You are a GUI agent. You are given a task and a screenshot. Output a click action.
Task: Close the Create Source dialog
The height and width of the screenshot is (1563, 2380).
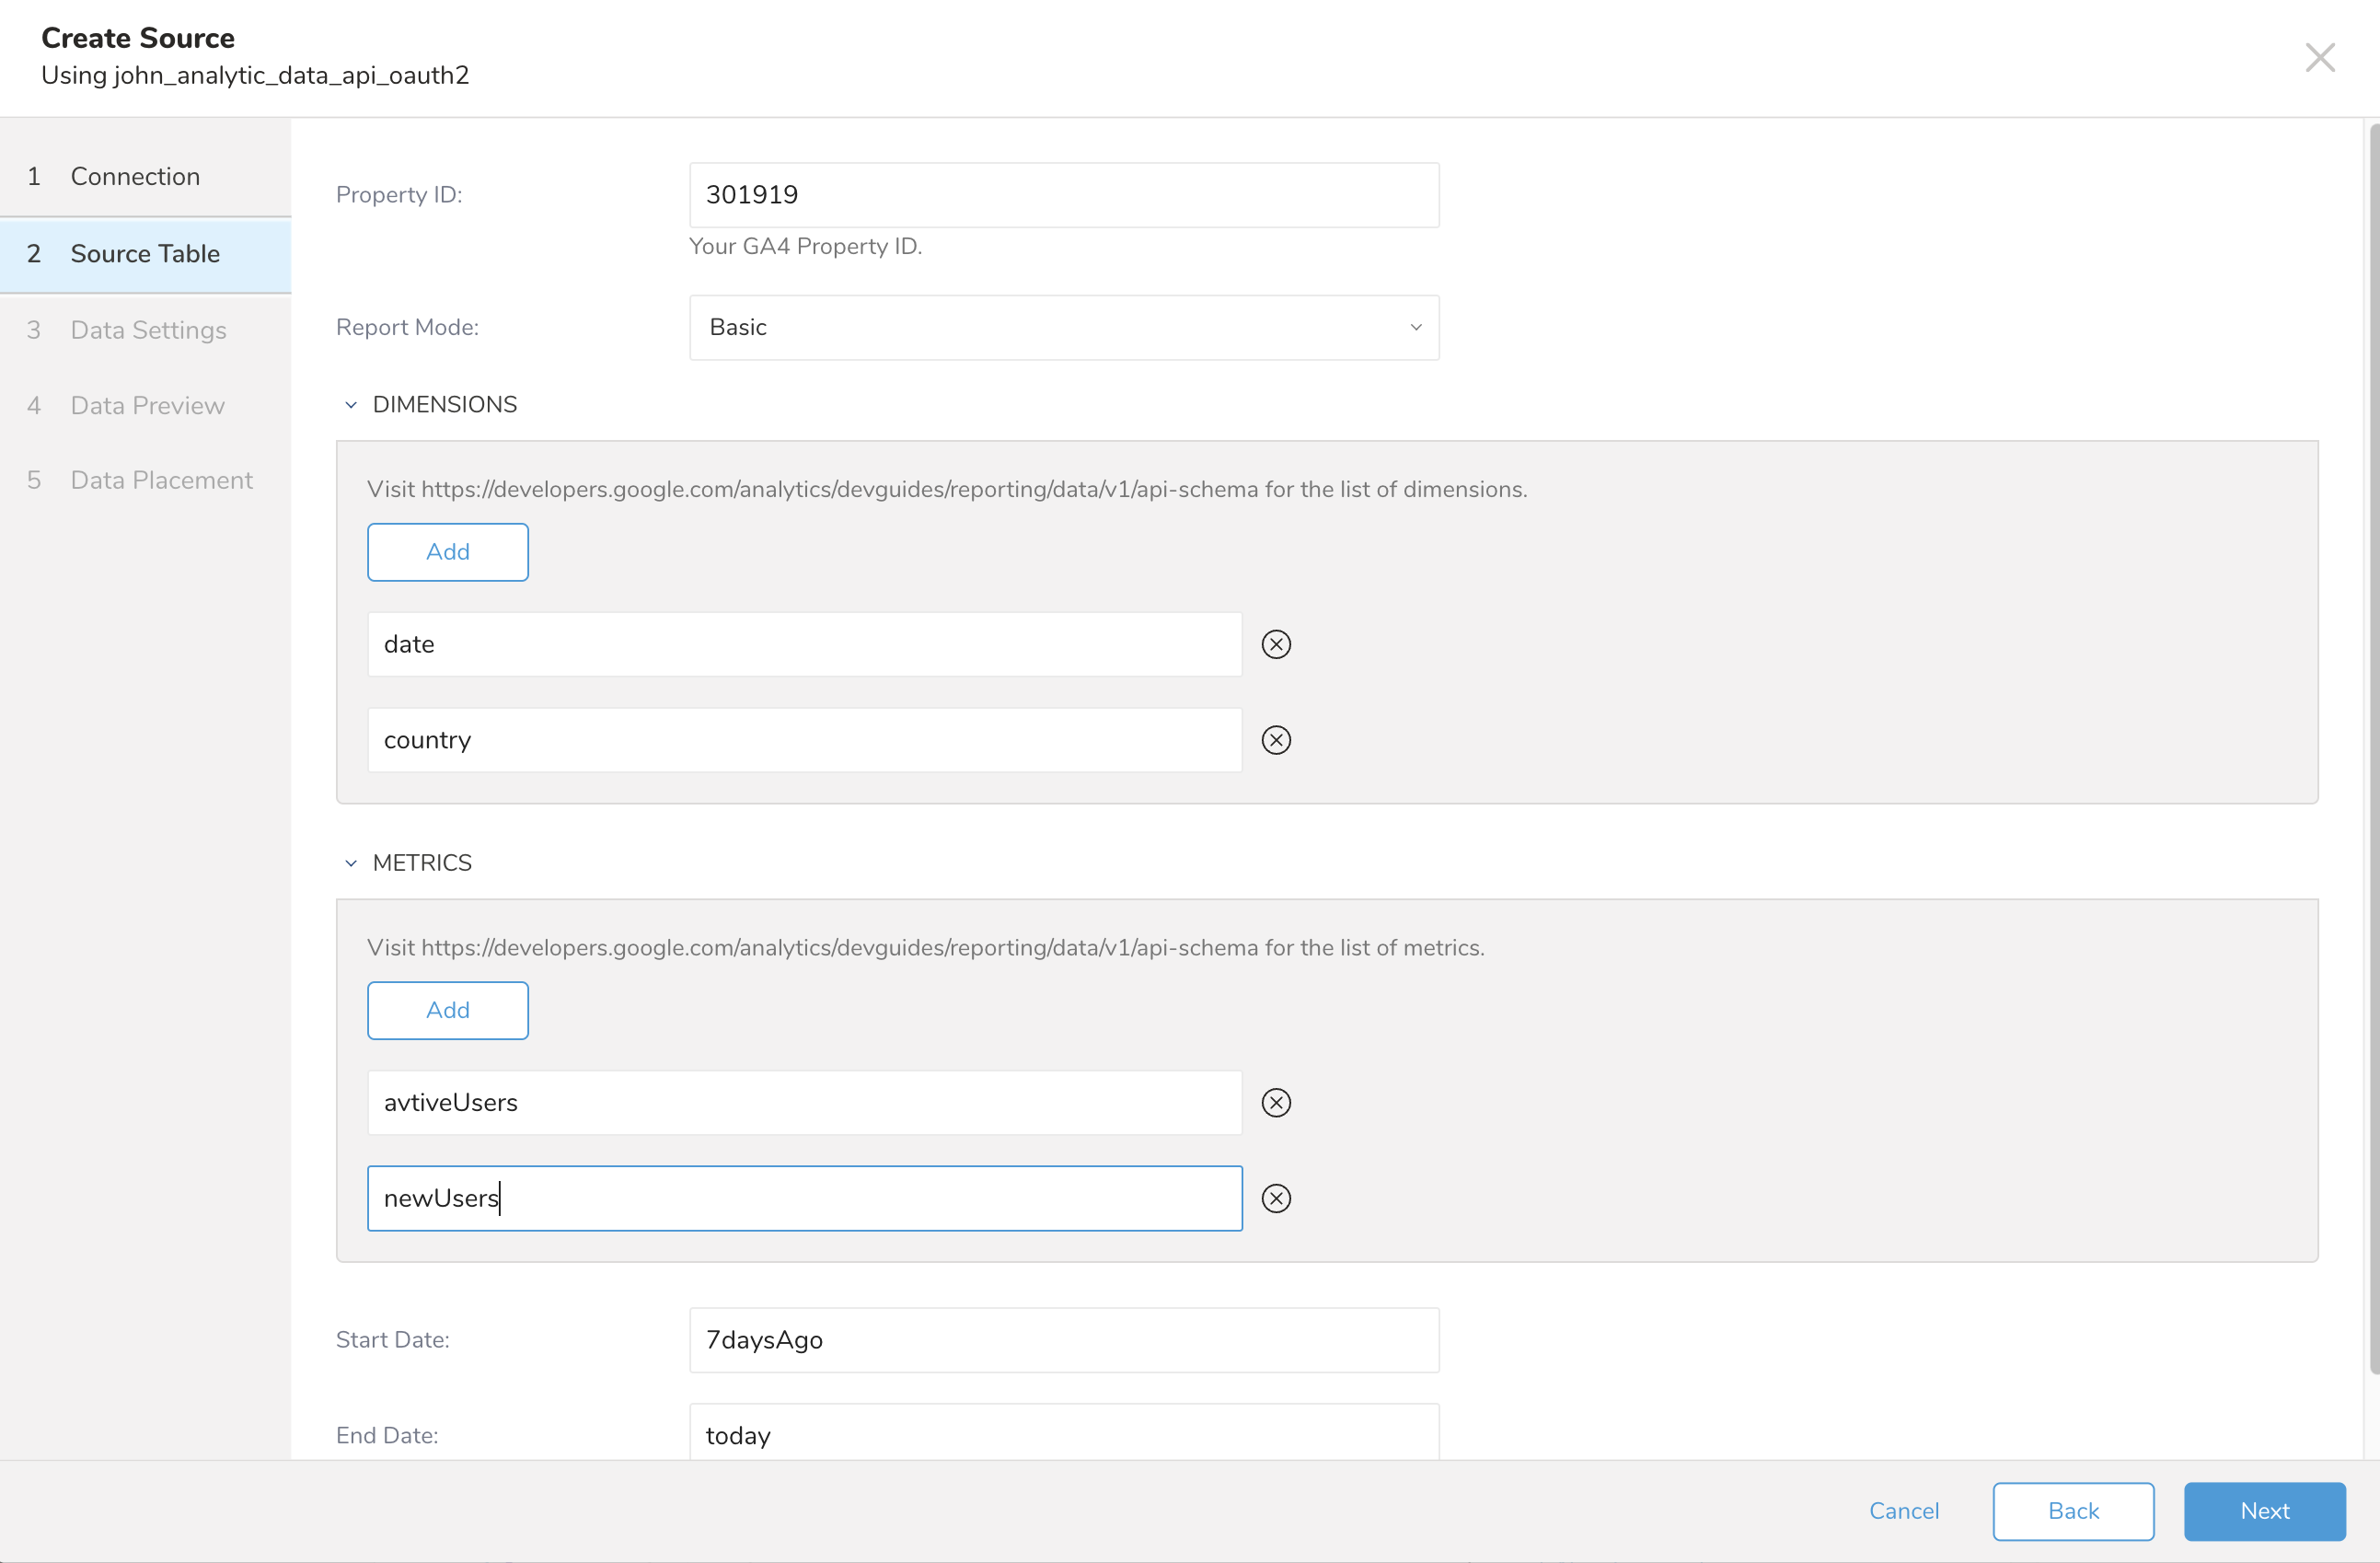tap(2319, 58)
